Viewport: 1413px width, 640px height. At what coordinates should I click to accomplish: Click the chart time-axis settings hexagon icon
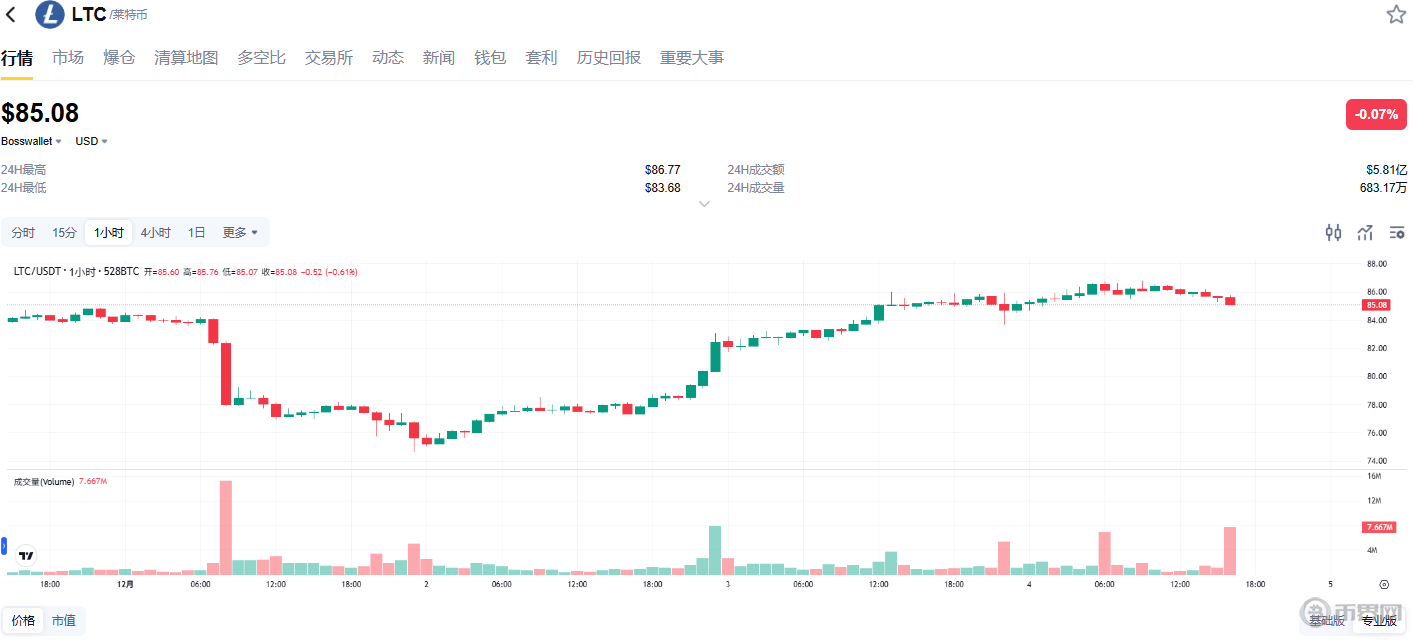[1384, 584]
